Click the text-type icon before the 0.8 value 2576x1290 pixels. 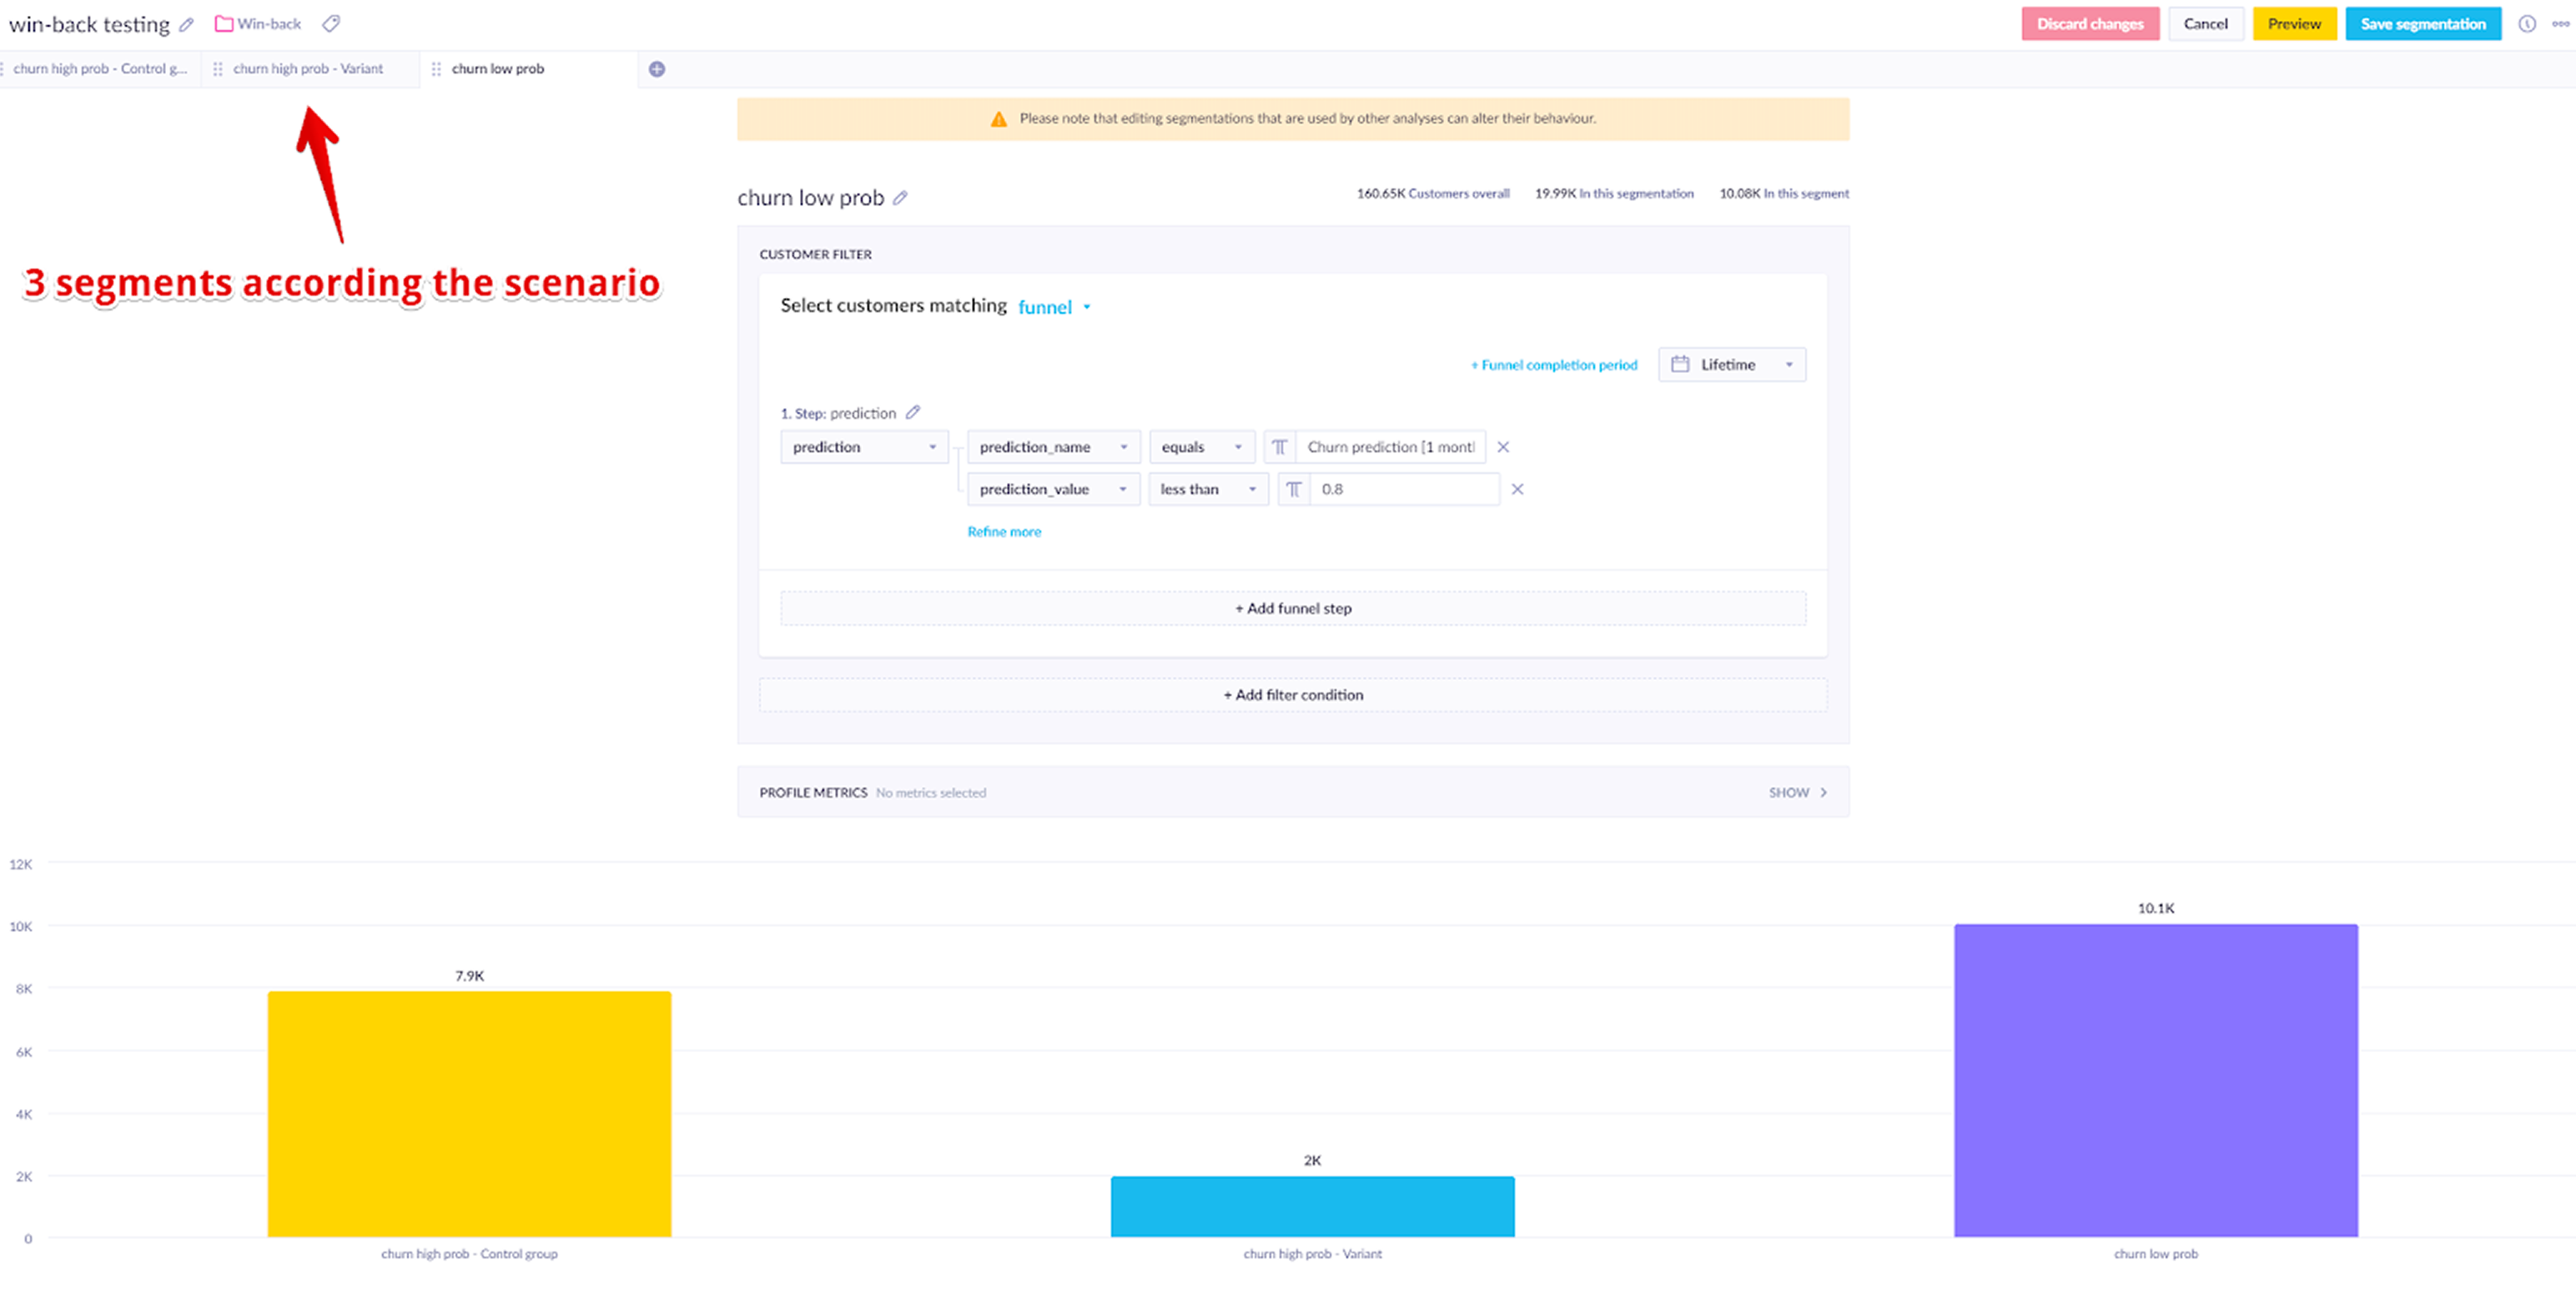(x=1293, y=489)
